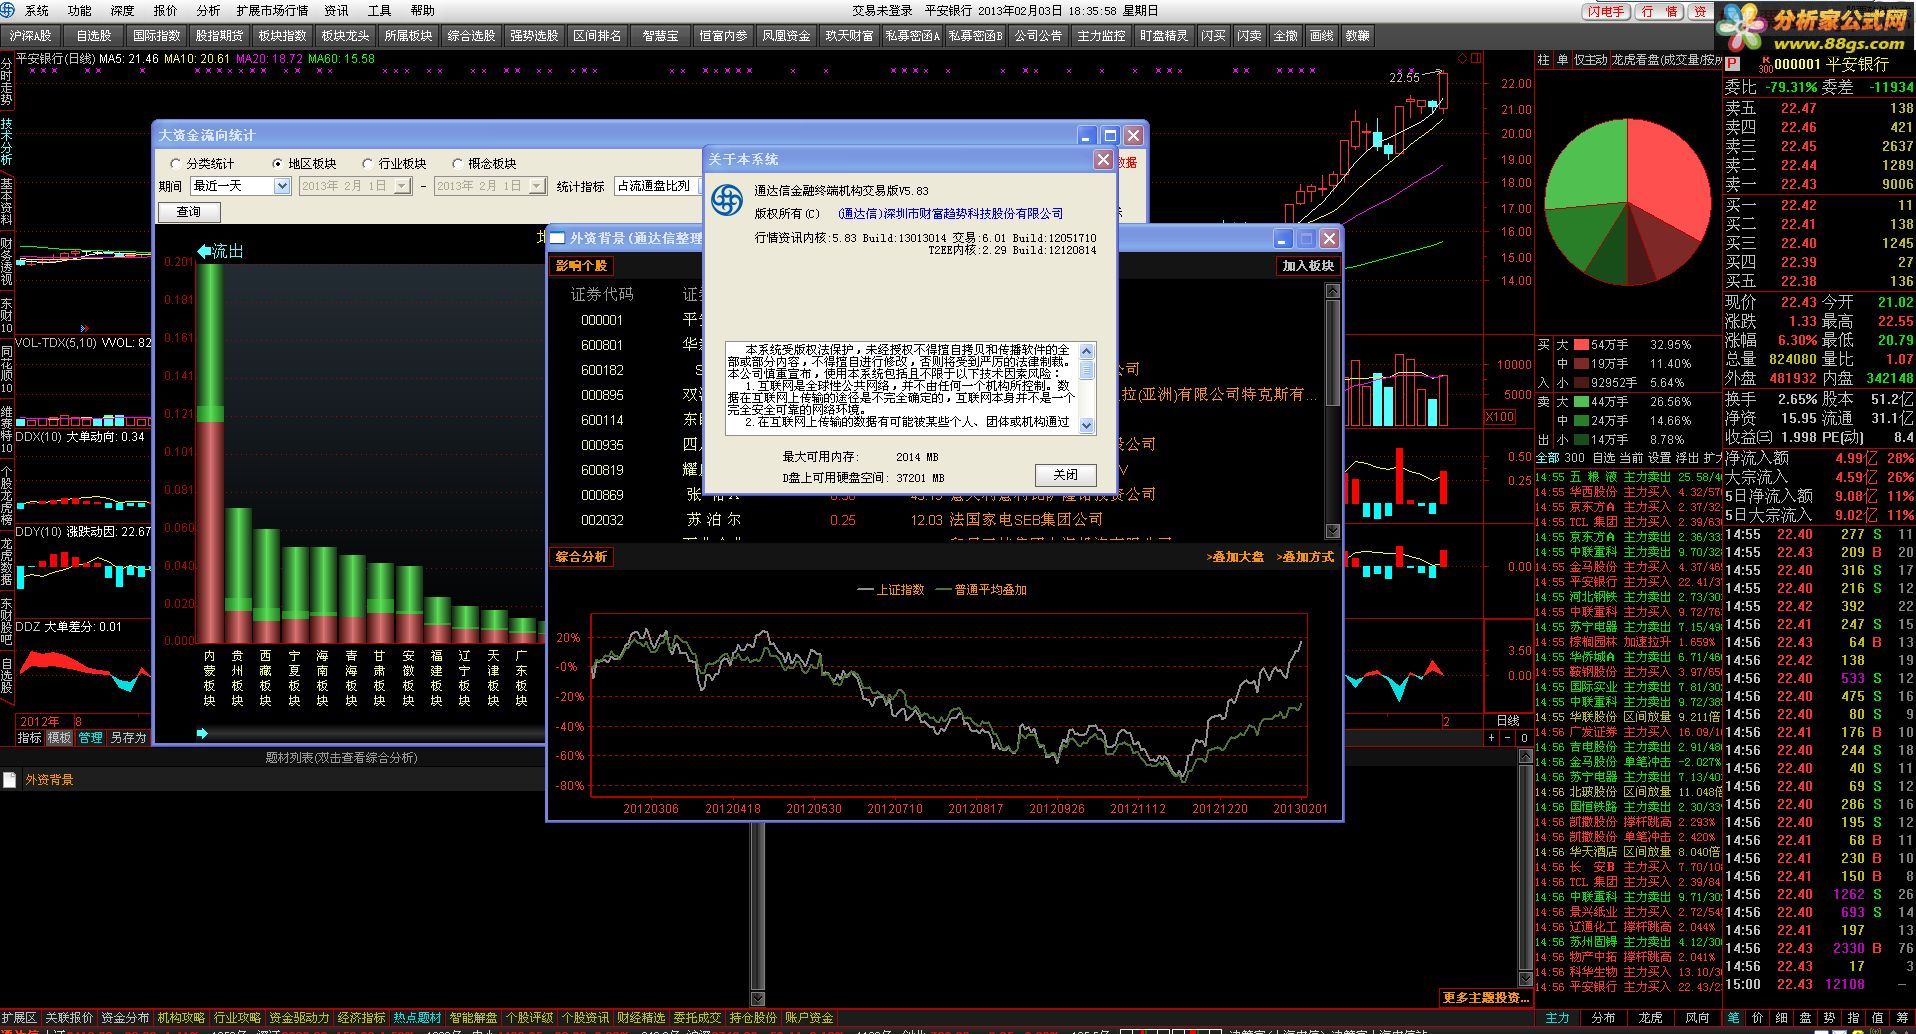Click the Tongdaxin logo icon in the menu bar
Viewport: 1916px width, 1034px height.
pos(8,10)
